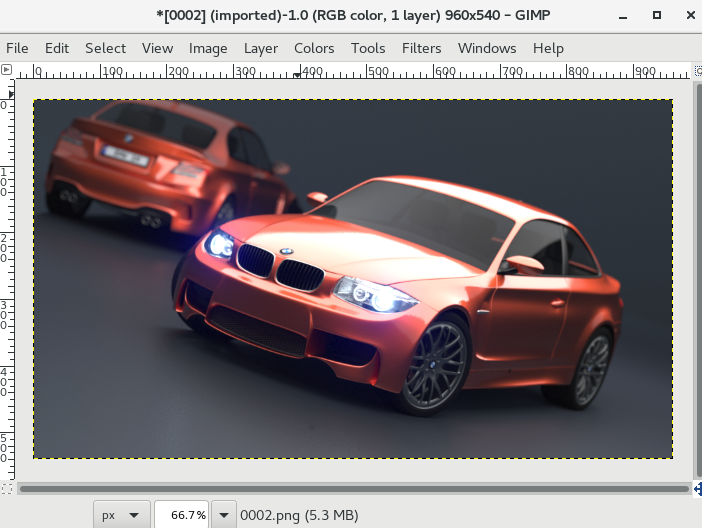Image resolution: width=702 pixels, height=528 pixels.
Task: Open the Select menu
Action: click(x=105, y=48)
